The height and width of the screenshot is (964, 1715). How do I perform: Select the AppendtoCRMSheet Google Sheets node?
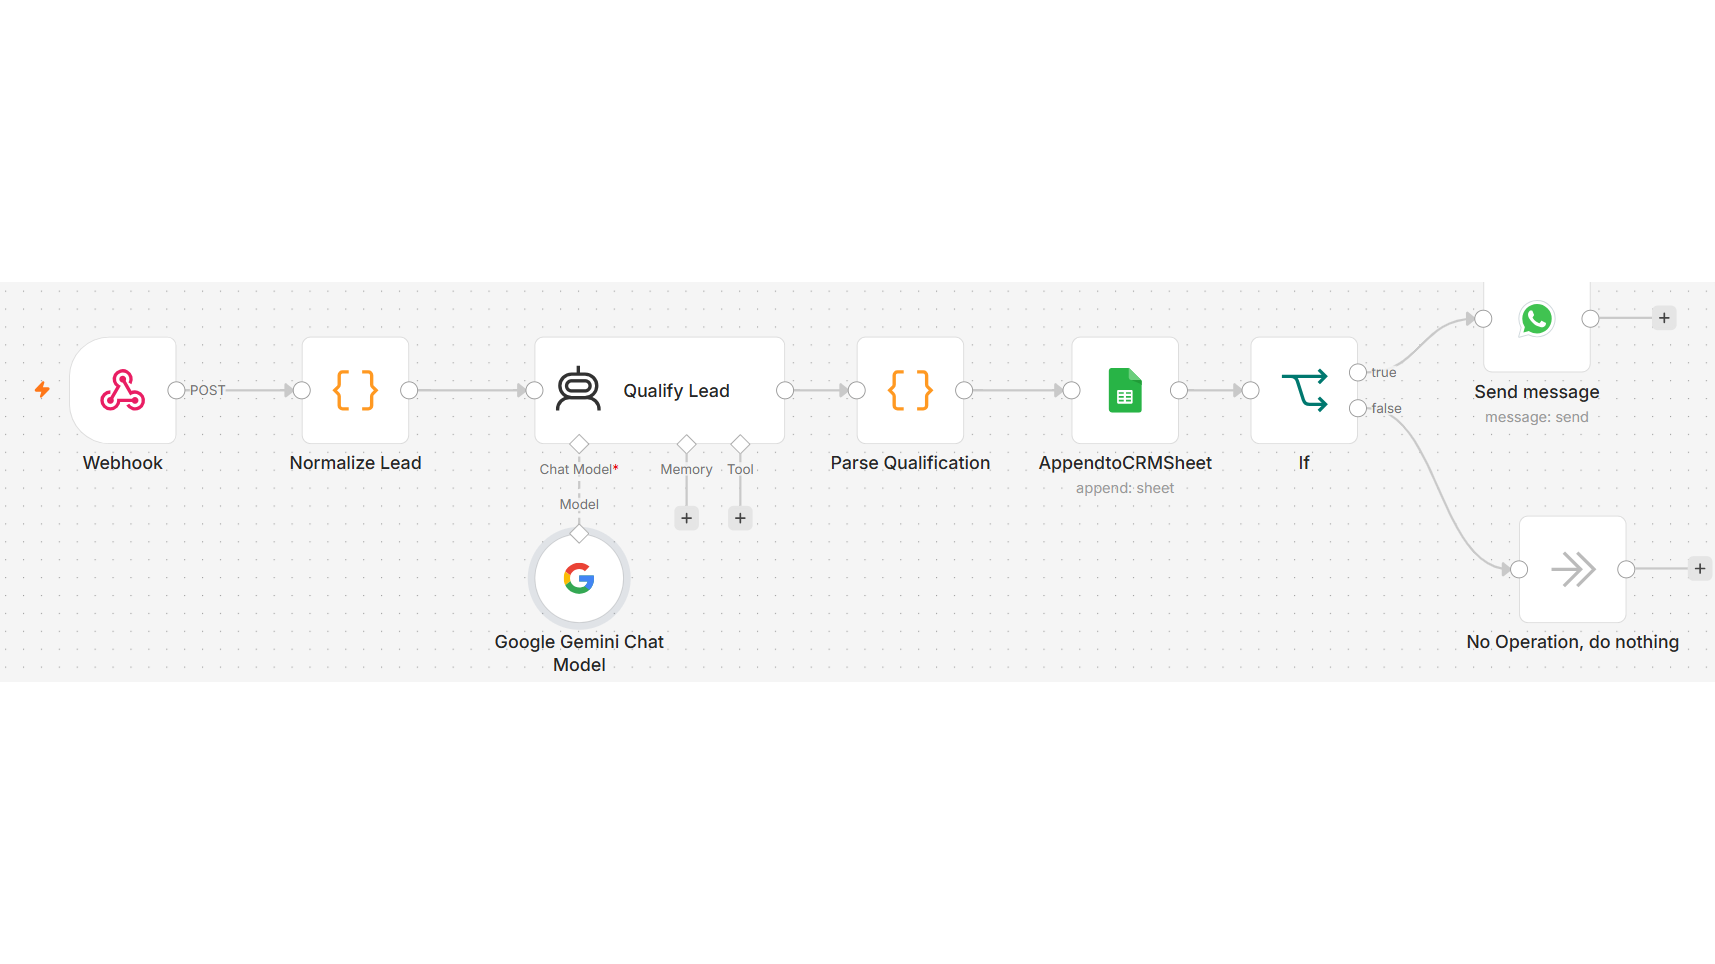coord(1125,390)
